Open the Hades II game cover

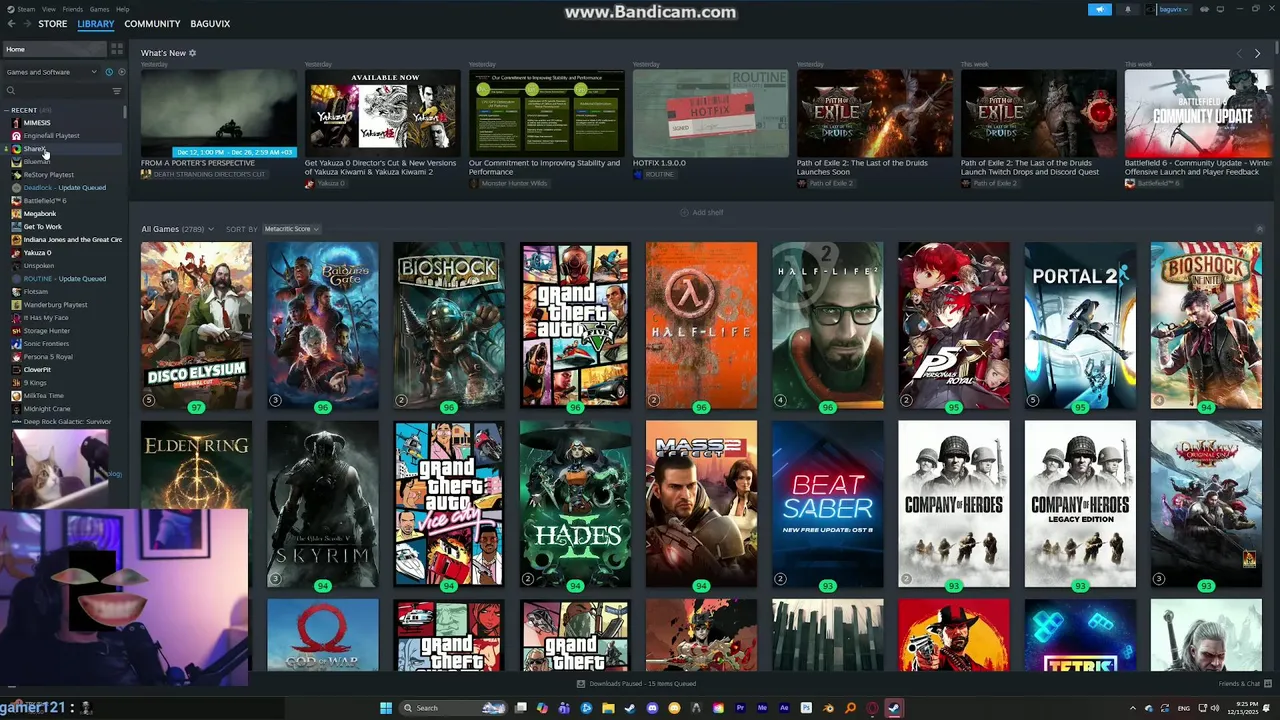[575, 504]
